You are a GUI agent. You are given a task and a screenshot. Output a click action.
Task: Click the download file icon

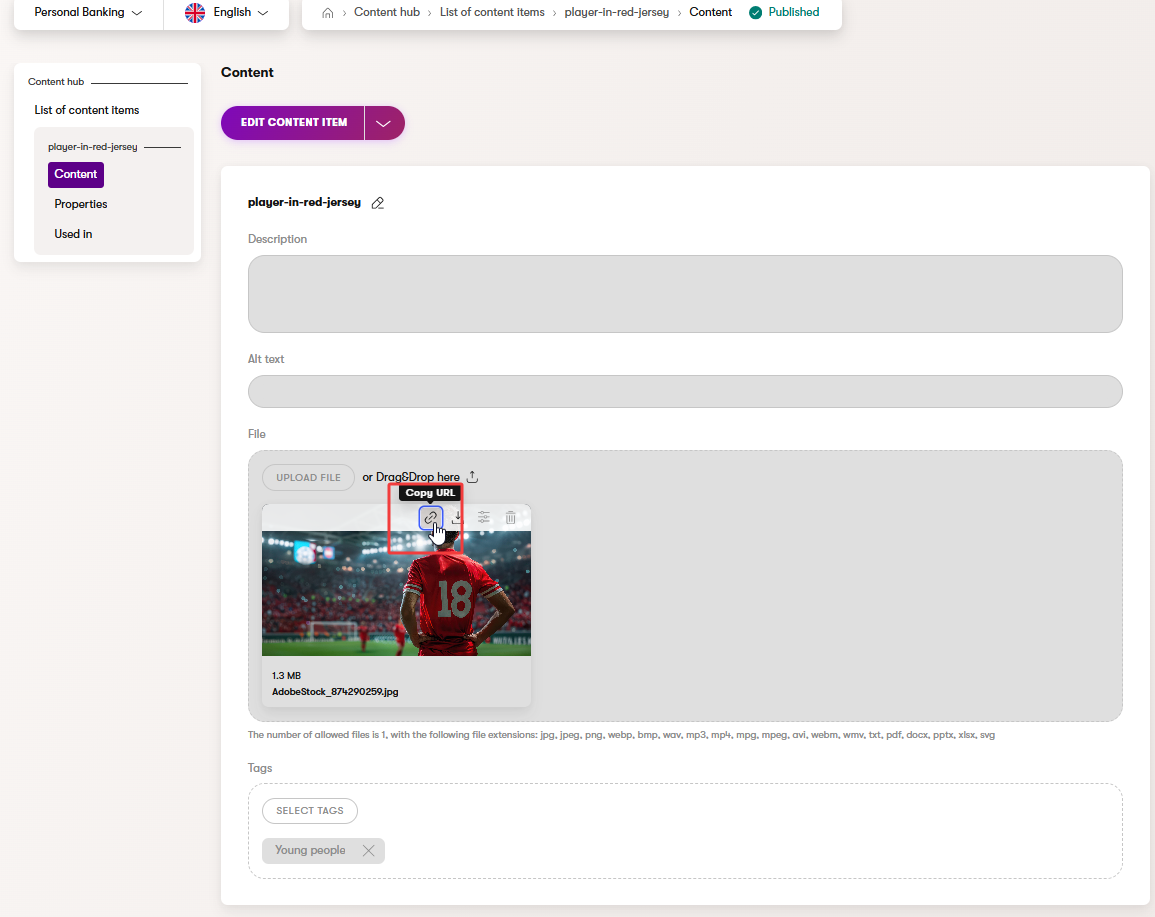457,518
